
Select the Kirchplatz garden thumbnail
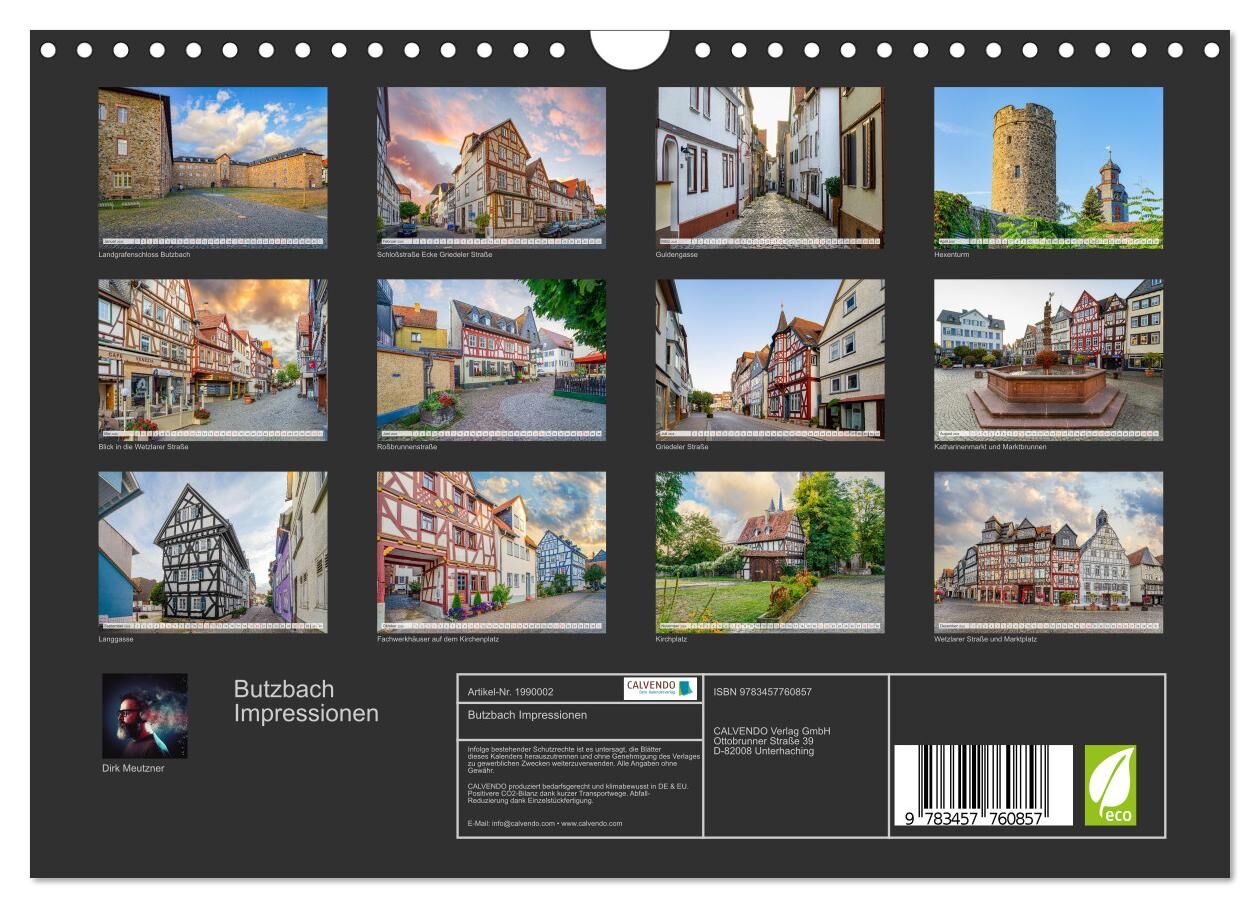pyautogui.click(x=770, y=551)
